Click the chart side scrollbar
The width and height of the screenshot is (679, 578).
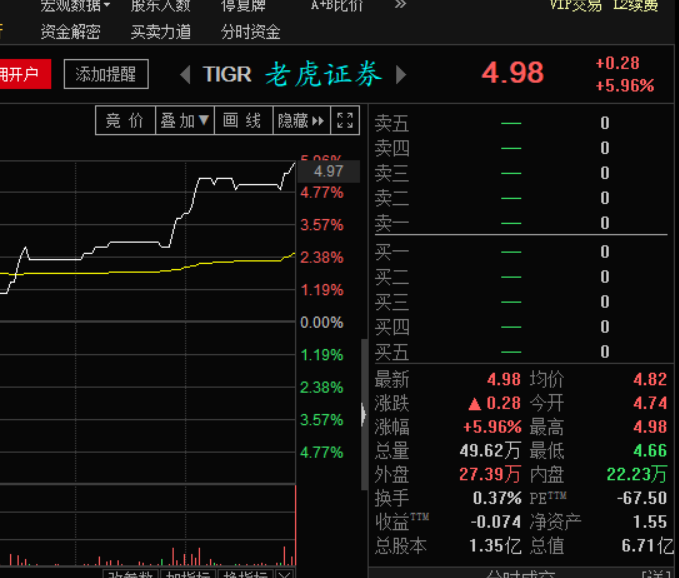[364, 414]
